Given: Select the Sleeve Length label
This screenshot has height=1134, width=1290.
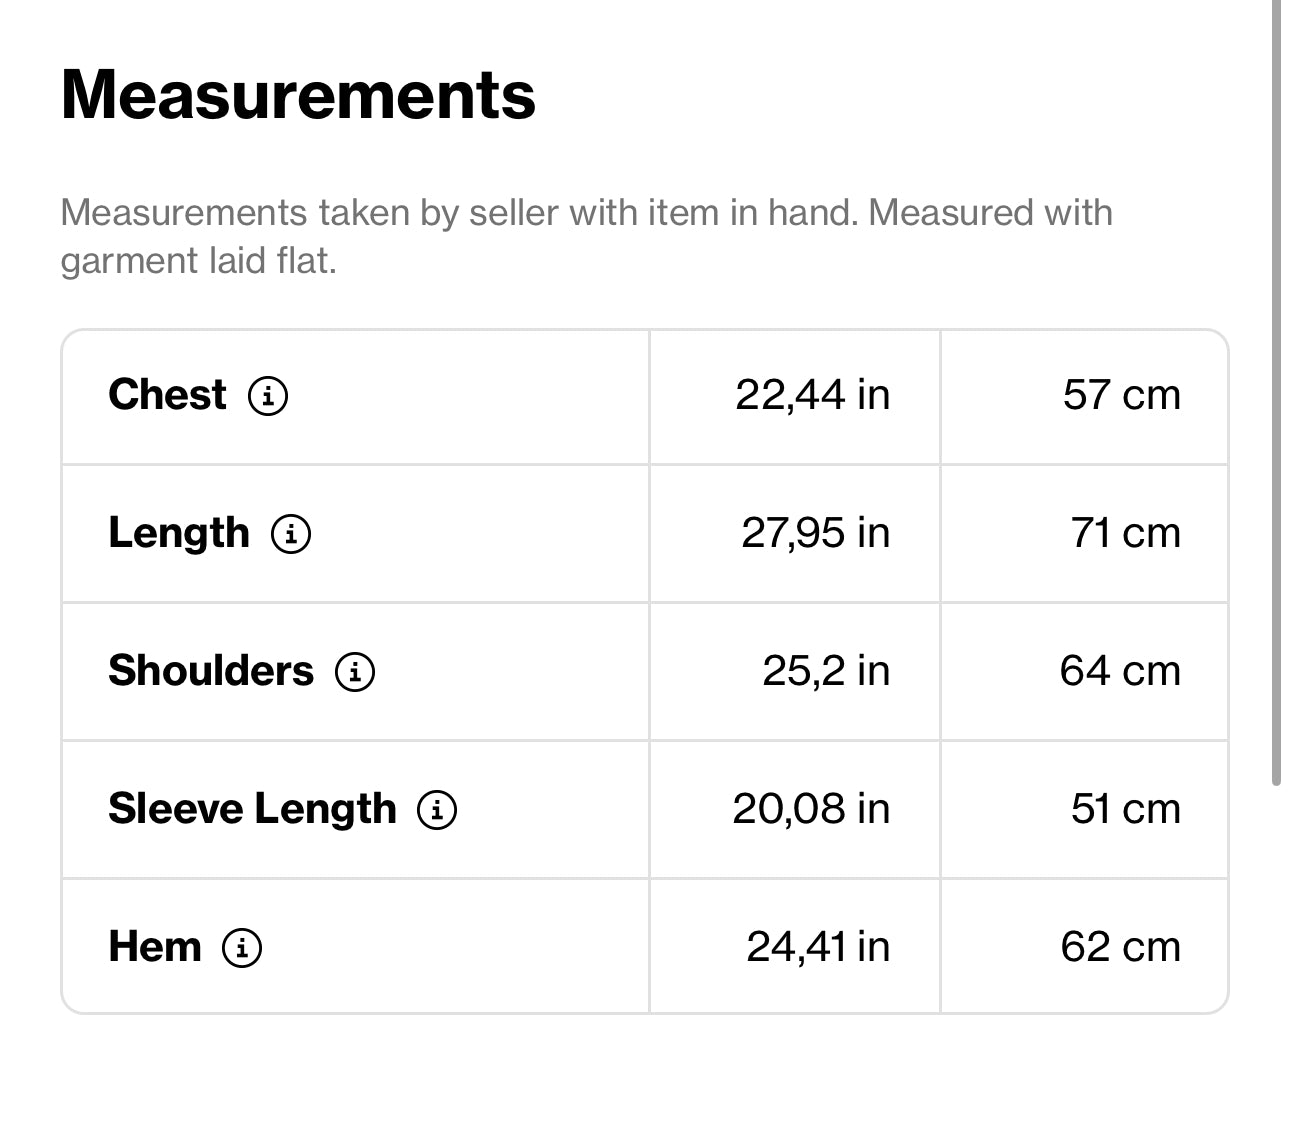Looking at the screenshot, I should point(252,809).
